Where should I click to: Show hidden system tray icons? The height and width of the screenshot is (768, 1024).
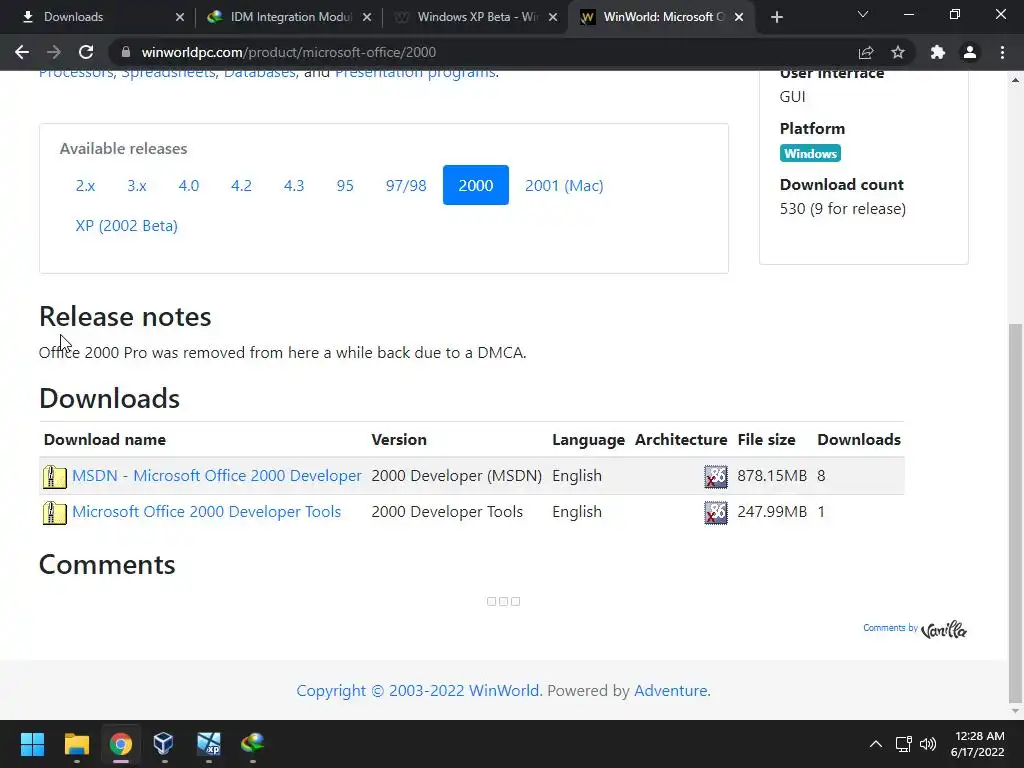point(876,744)
